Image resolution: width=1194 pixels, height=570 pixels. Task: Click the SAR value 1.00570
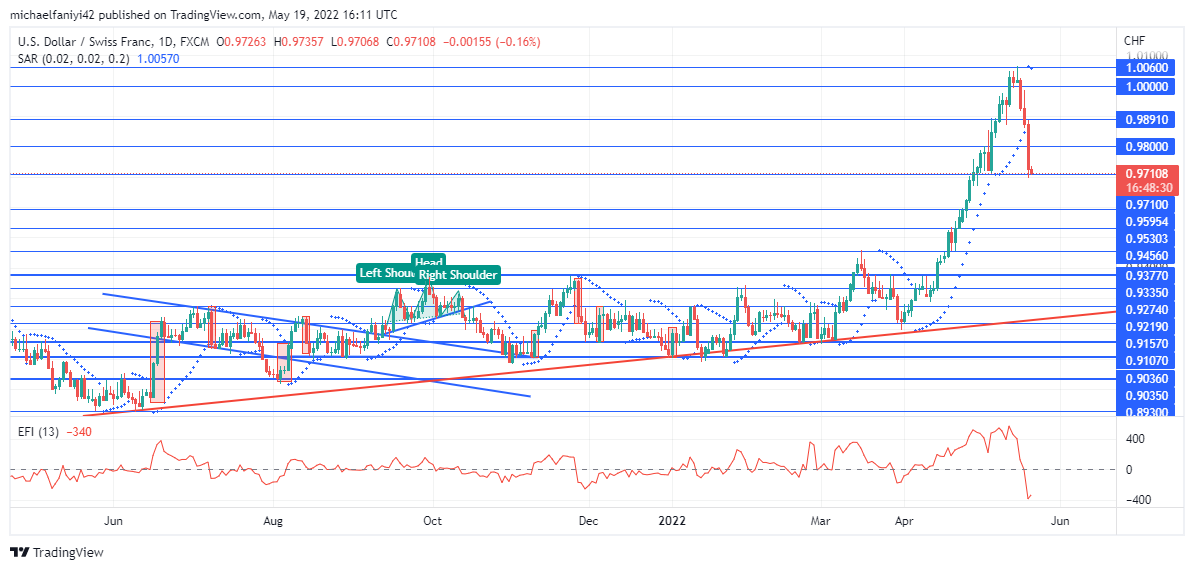[158, 58]
